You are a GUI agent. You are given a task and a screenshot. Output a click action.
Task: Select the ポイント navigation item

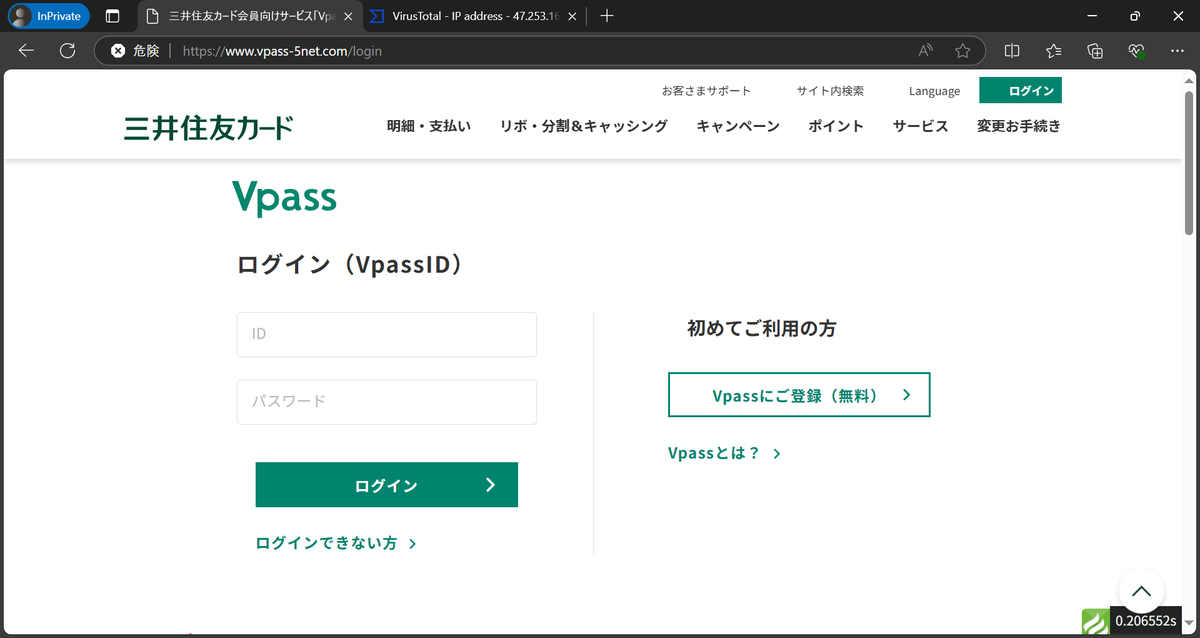coord(836,126)
